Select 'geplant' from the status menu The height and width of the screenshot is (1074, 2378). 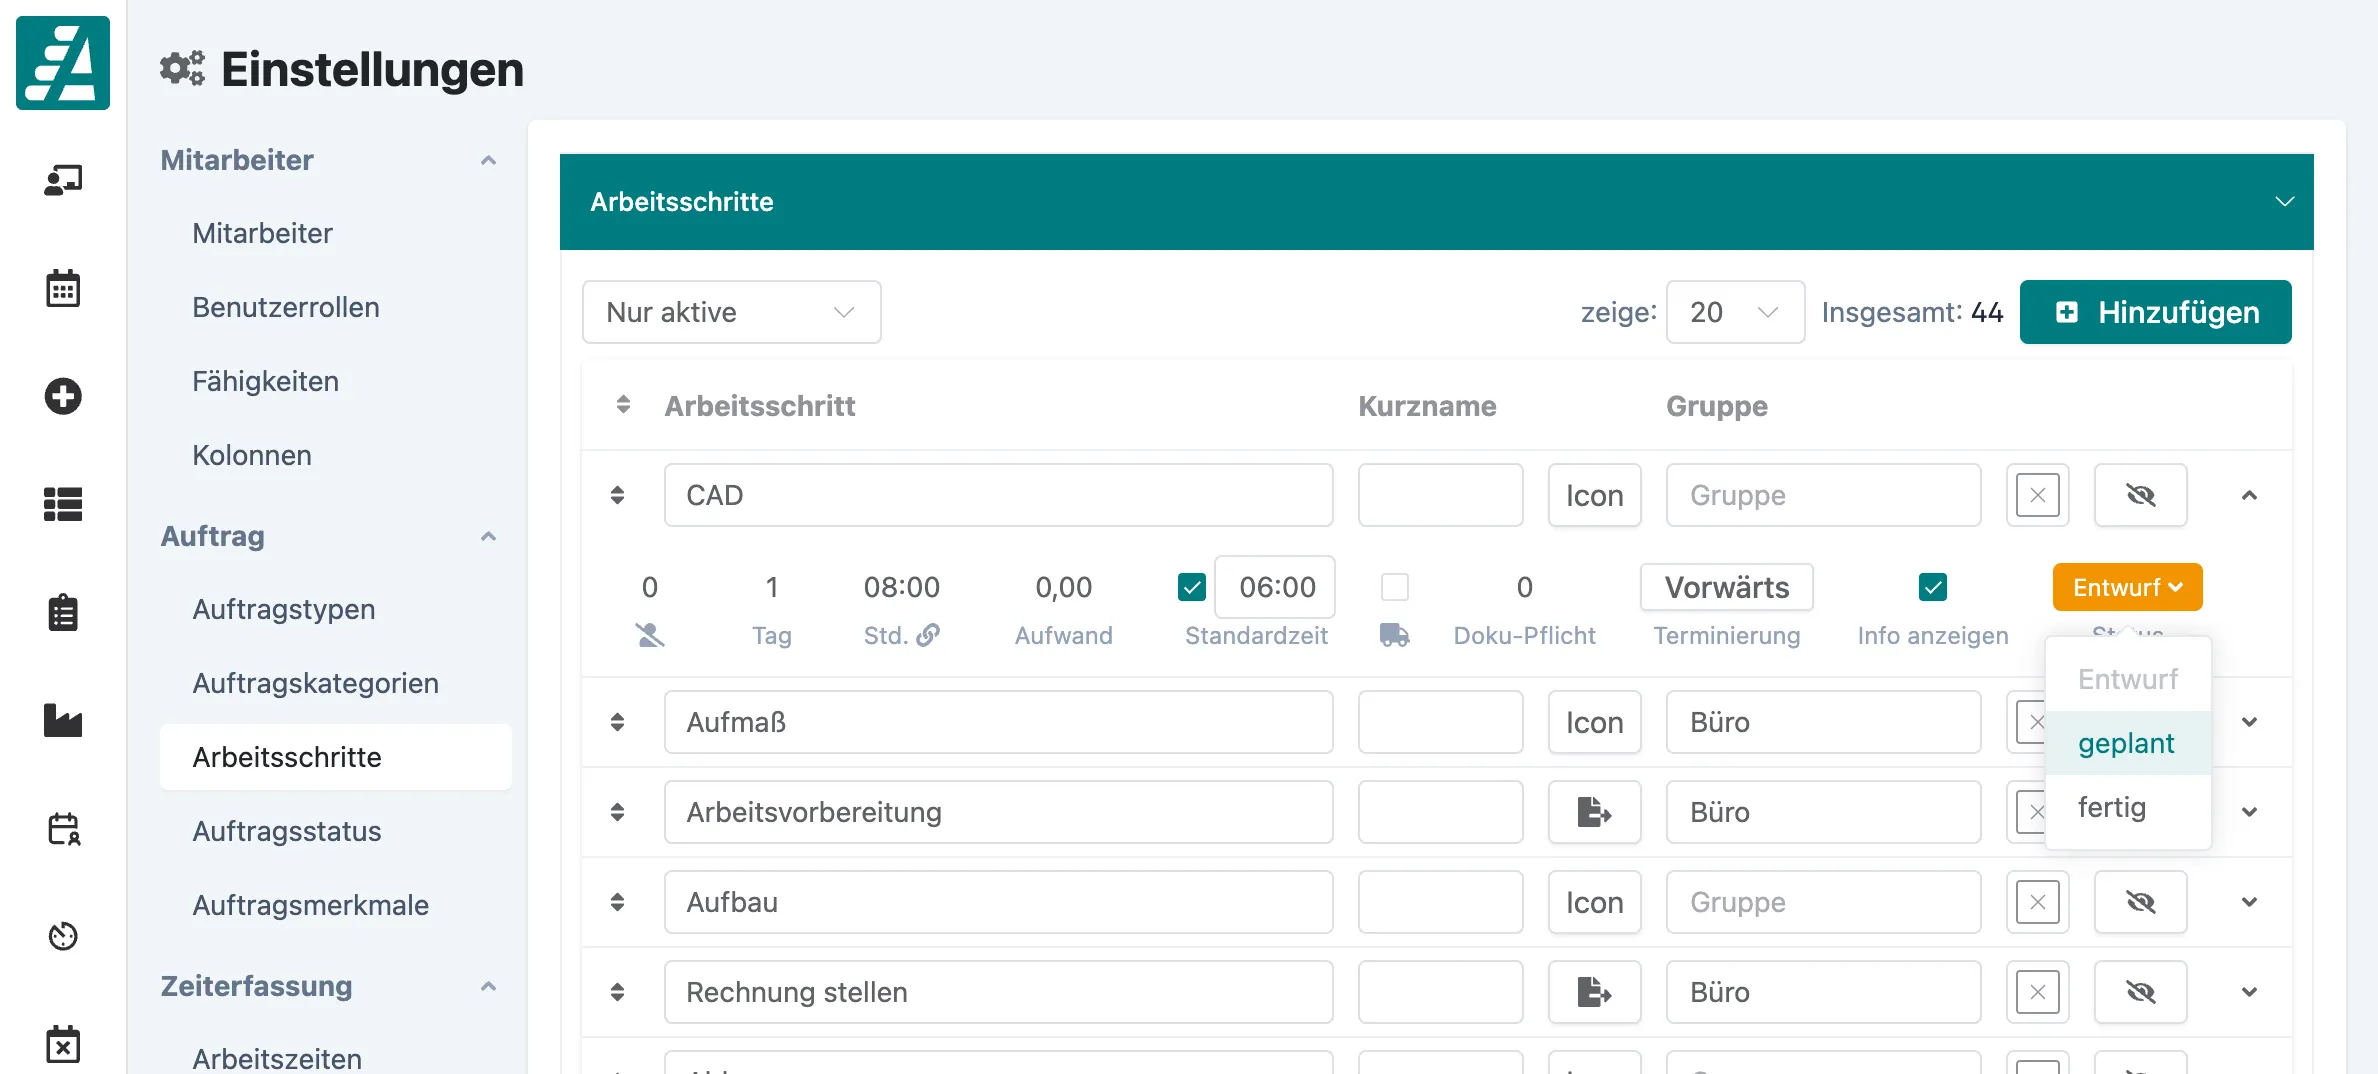tap(2124, 743)
